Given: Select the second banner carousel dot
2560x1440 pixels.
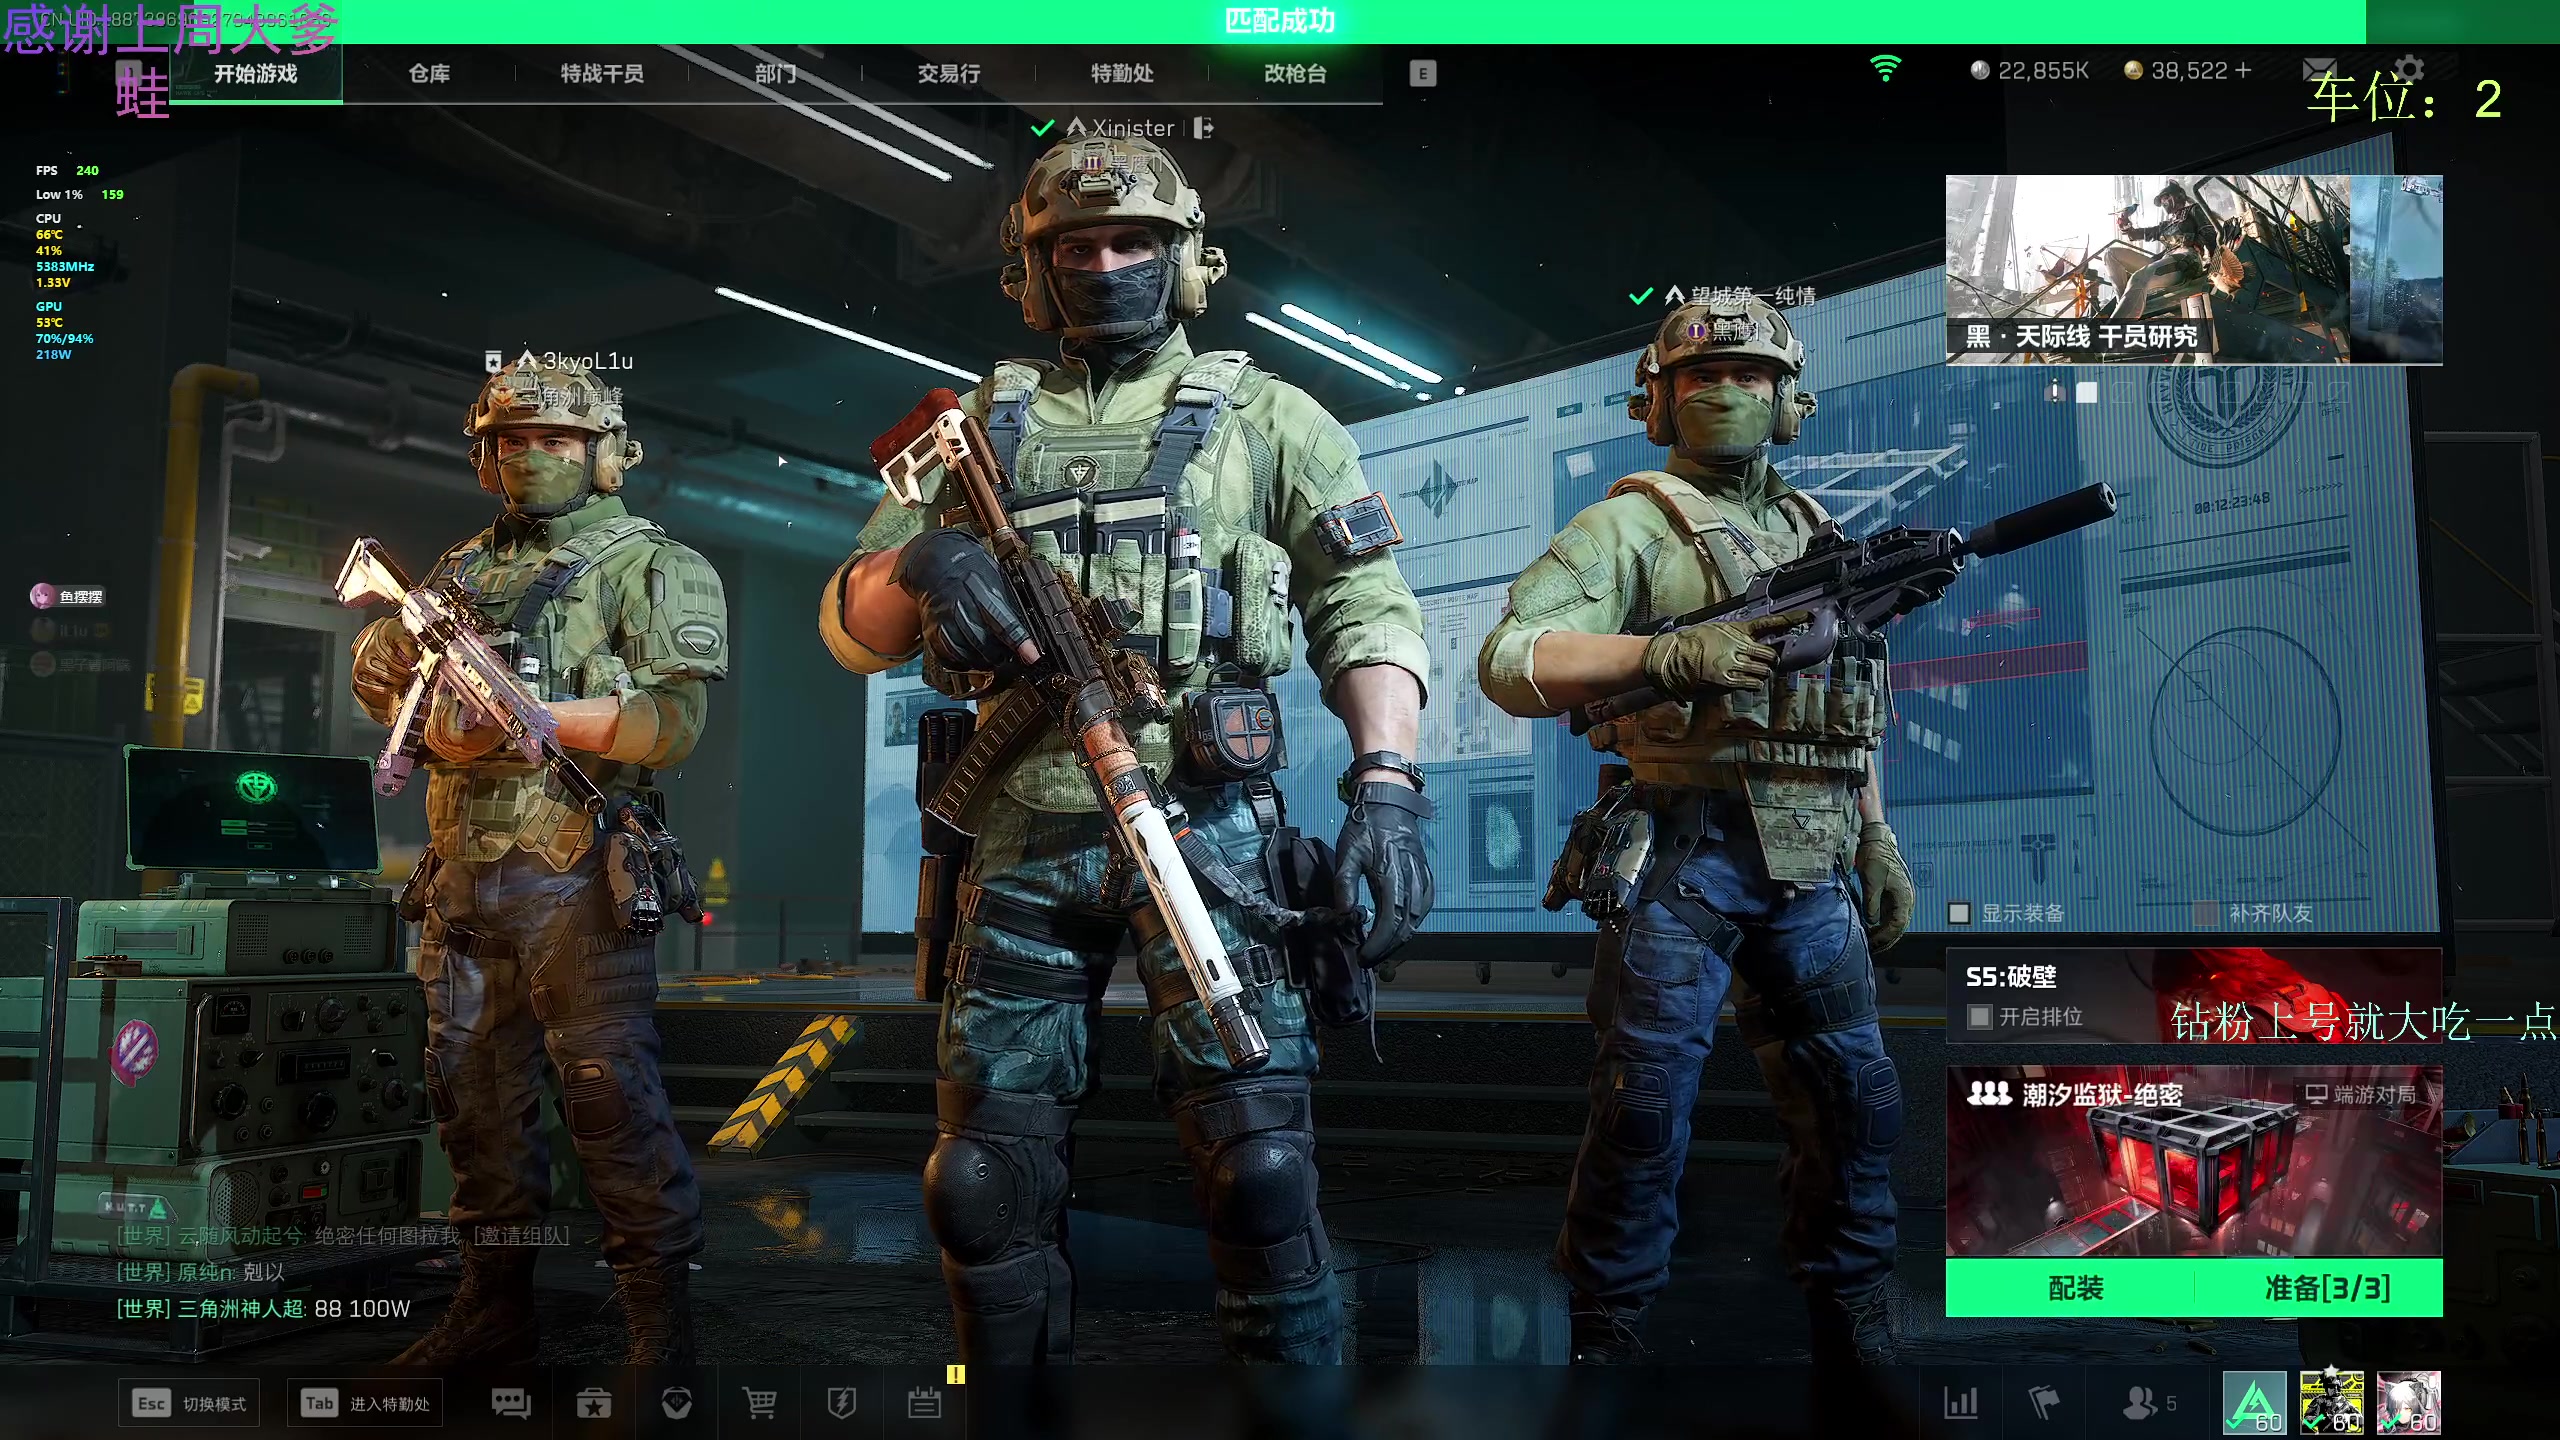Looking at the screenshot, I should pos(2087,392).
